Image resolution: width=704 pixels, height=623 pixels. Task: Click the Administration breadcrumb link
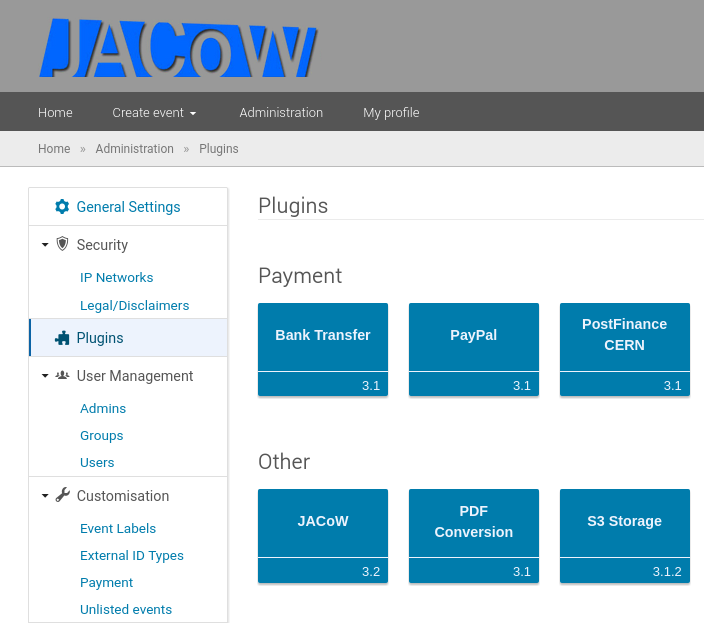pyautogui.click(x=134, y=149)
